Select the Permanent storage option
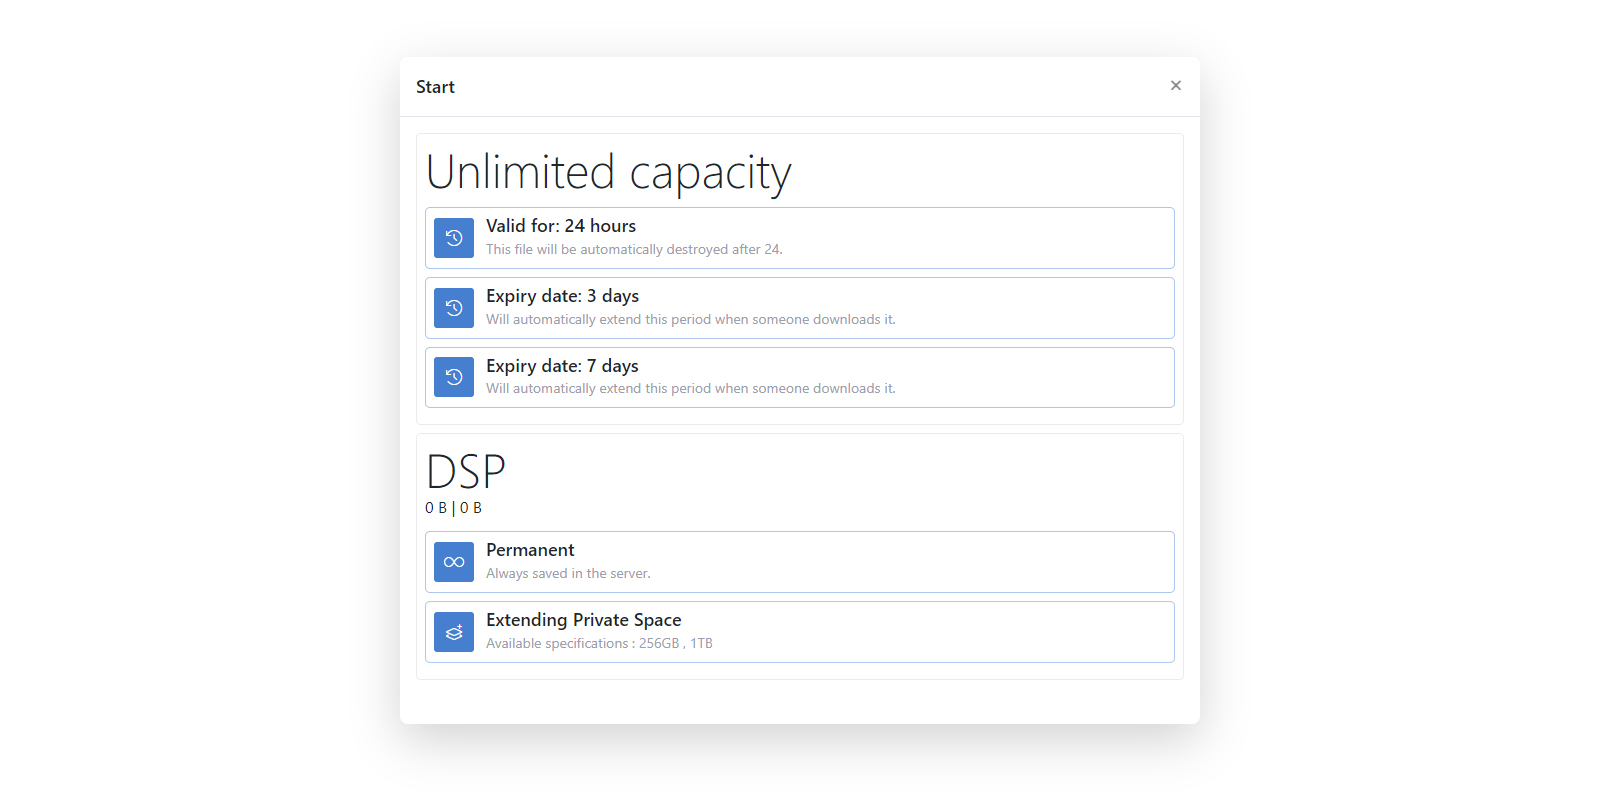Image resolution: width=1600 pixels, height=800 pixels. (530, 550)
